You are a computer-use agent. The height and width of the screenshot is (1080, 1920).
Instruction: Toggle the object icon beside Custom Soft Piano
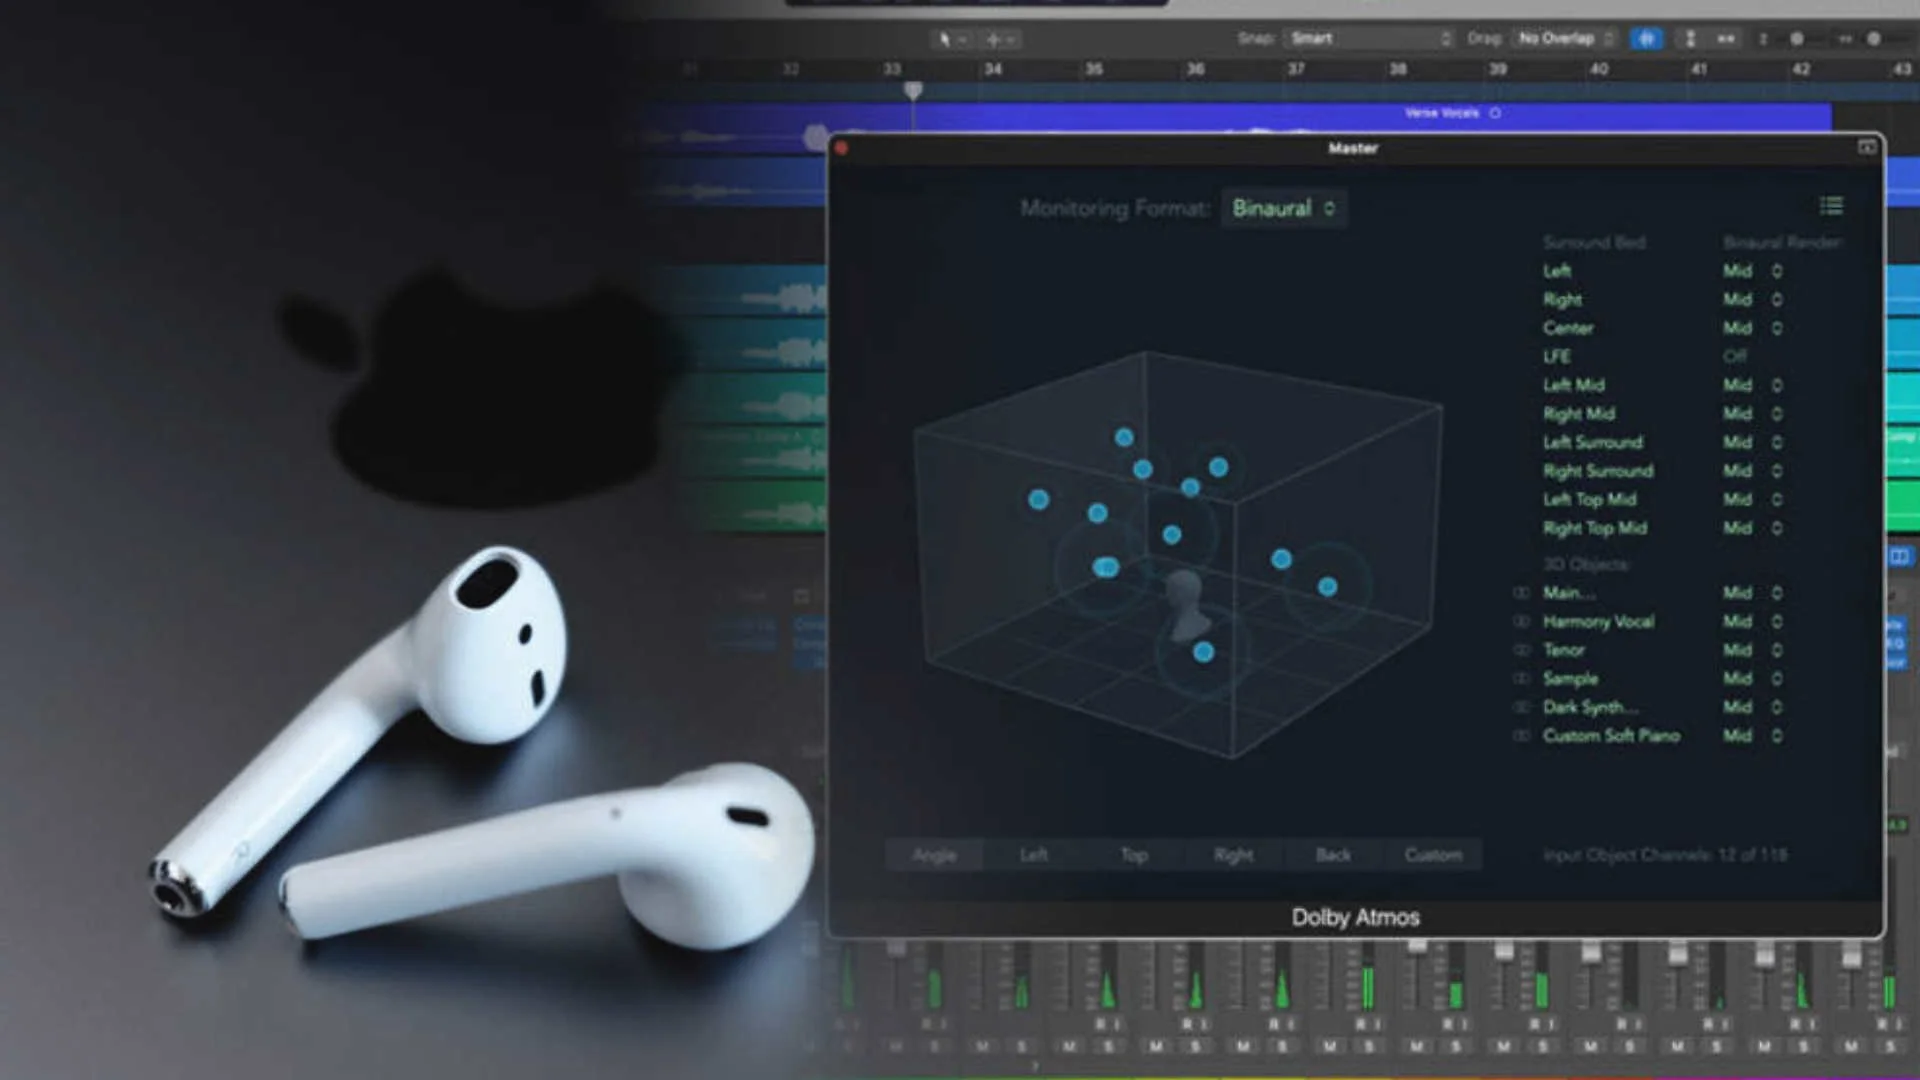pos(1522,736)
